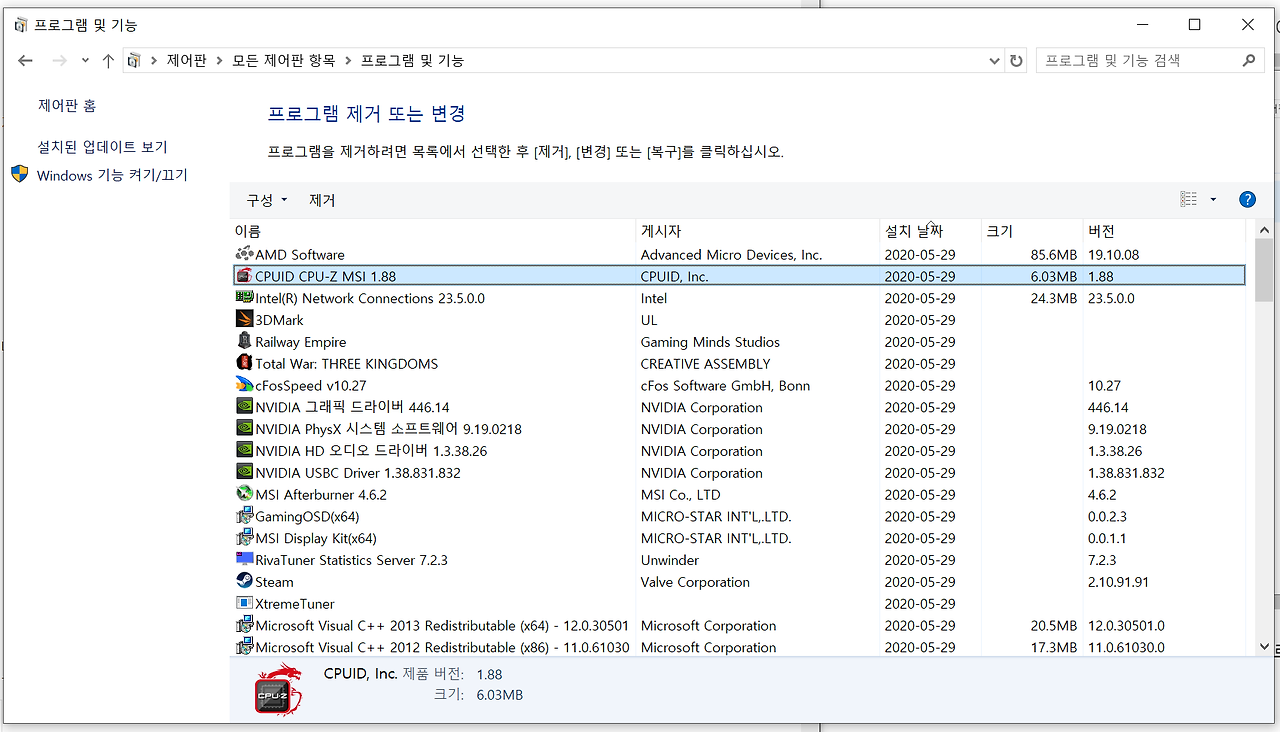The image size is (1280, 732).
Task: Click the MSI Display Kit(x64) icon
Action: pos(244,538)
